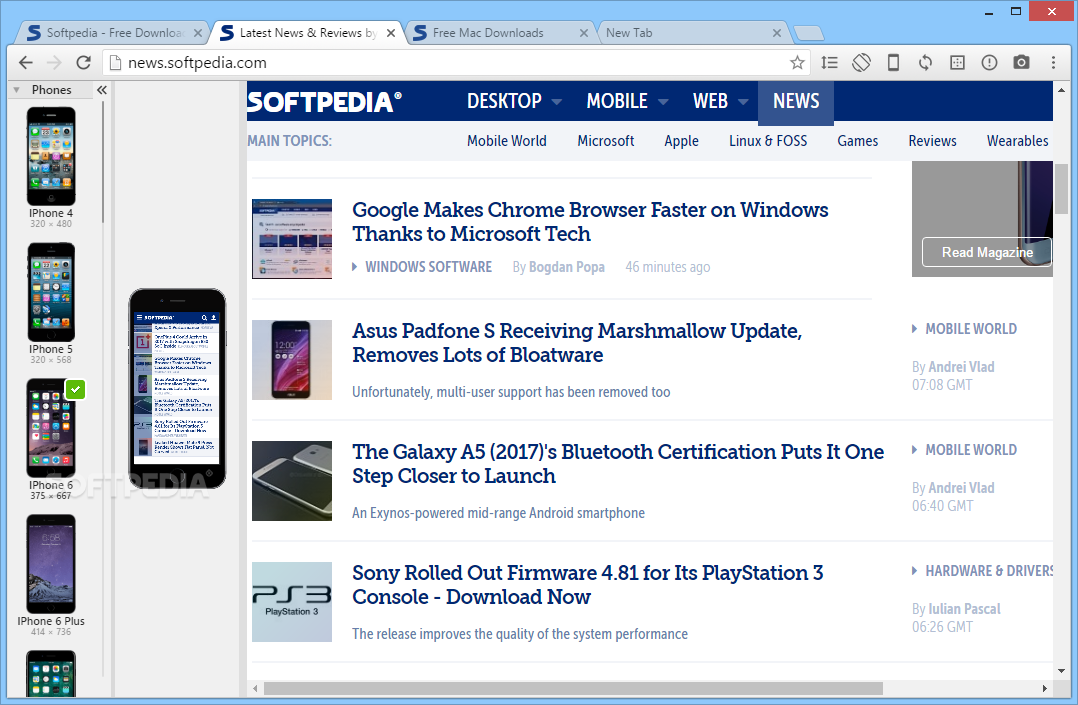Click author Bogdan Popa
Image resolution: width=1078 pixels, height=705 pixels.
point(566,267)
